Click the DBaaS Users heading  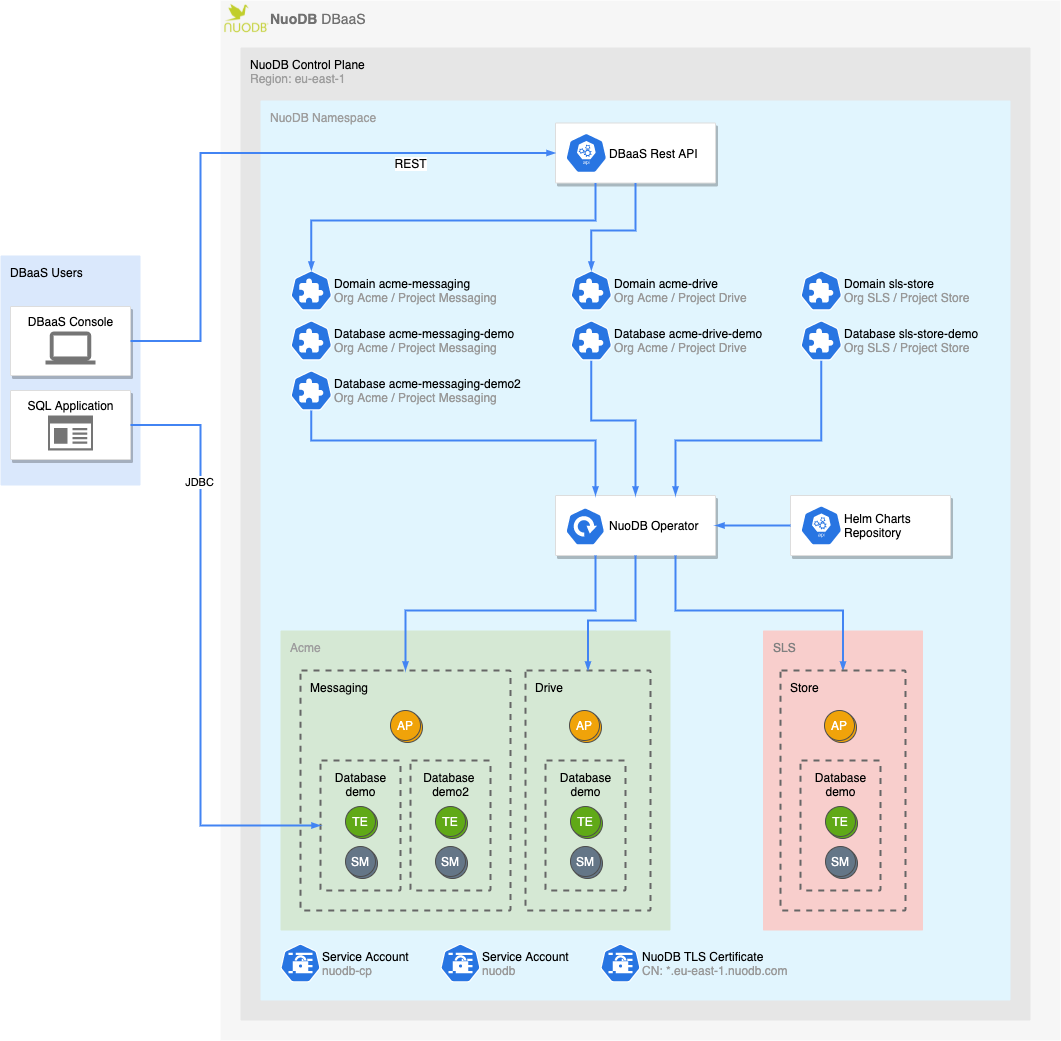click(46, 273)
